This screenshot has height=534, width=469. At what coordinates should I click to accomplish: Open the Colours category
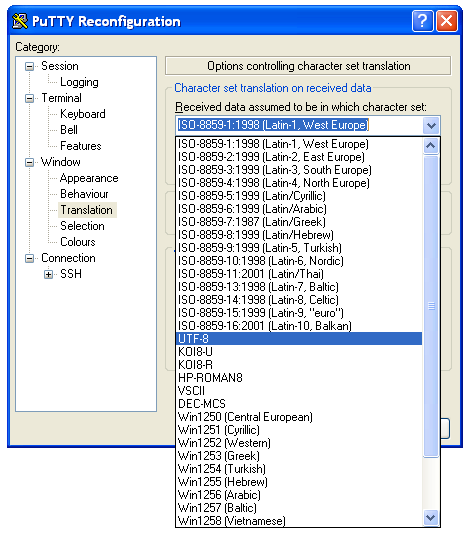78,242
